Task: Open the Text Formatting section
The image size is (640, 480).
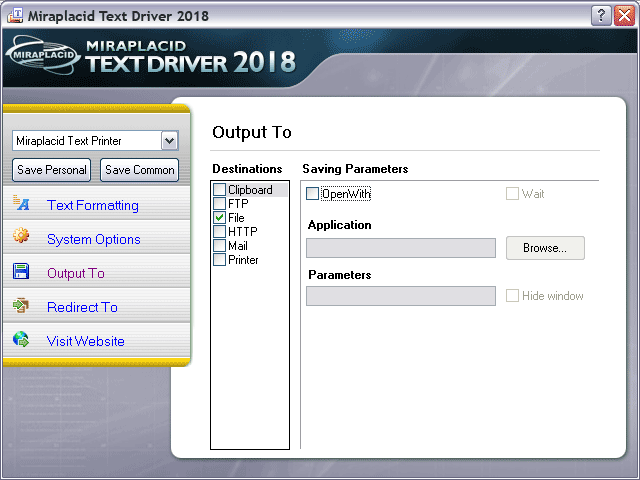Action: 93,205
